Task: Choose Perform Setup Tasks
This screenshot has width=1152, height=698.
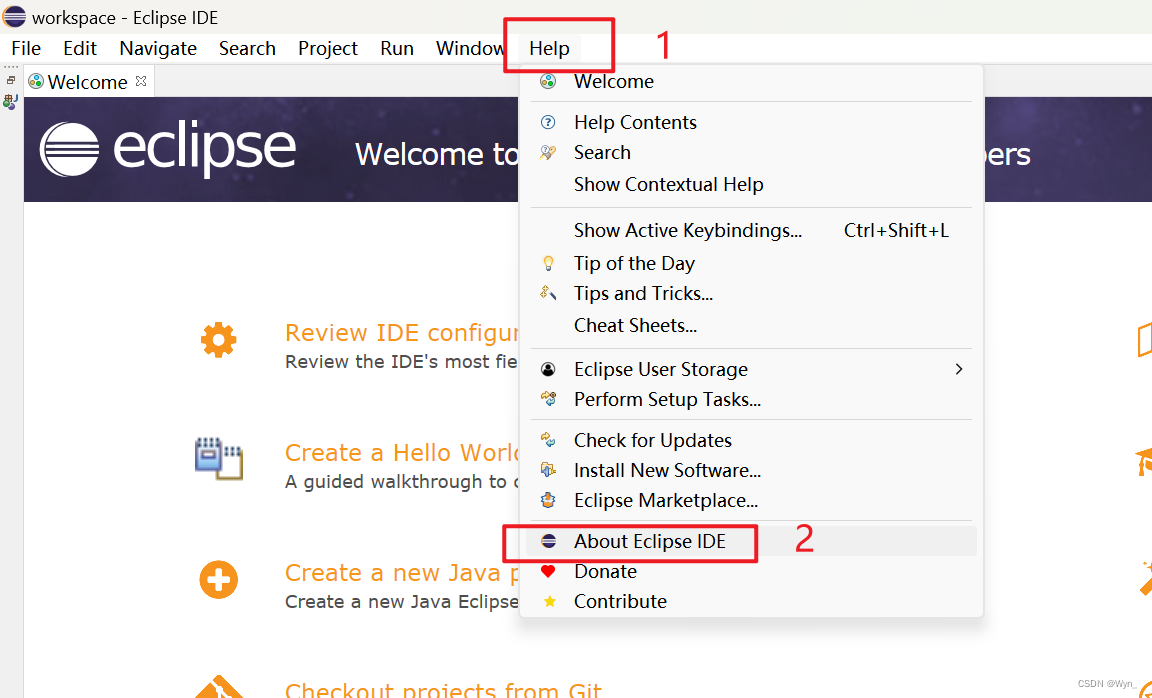Action: point(751,399)
